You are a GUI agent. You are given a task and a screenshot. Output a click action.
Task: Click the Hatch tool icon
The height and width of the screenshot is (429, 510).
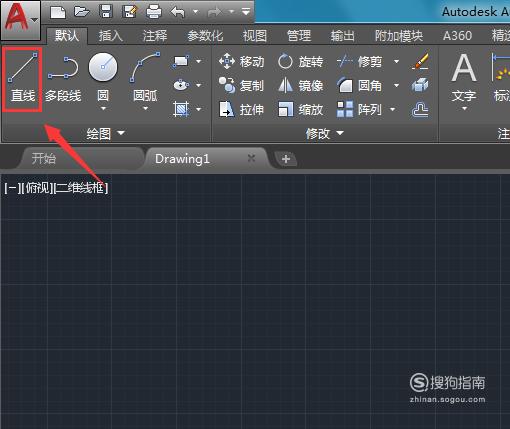[x=181, y=109]
